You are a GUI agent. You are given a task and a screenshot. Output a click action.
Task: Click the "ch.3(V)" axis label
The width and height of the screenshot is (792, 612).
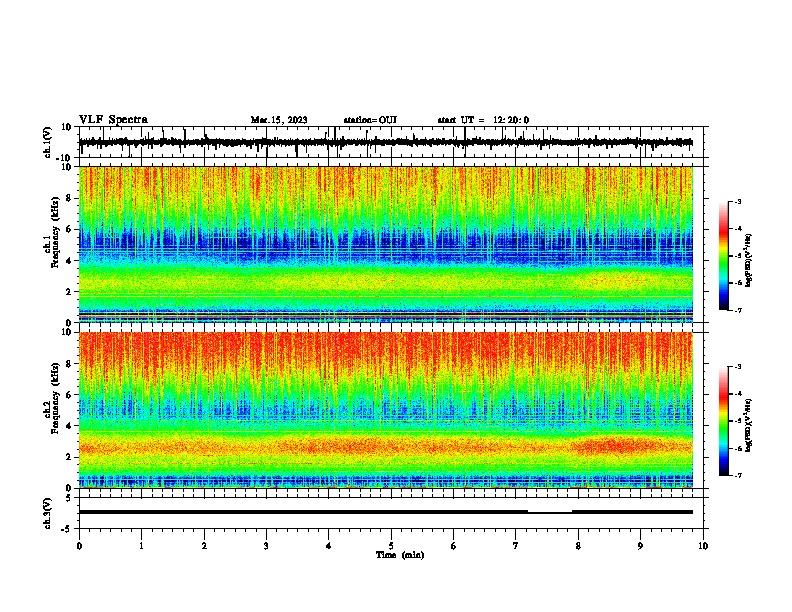47,513
